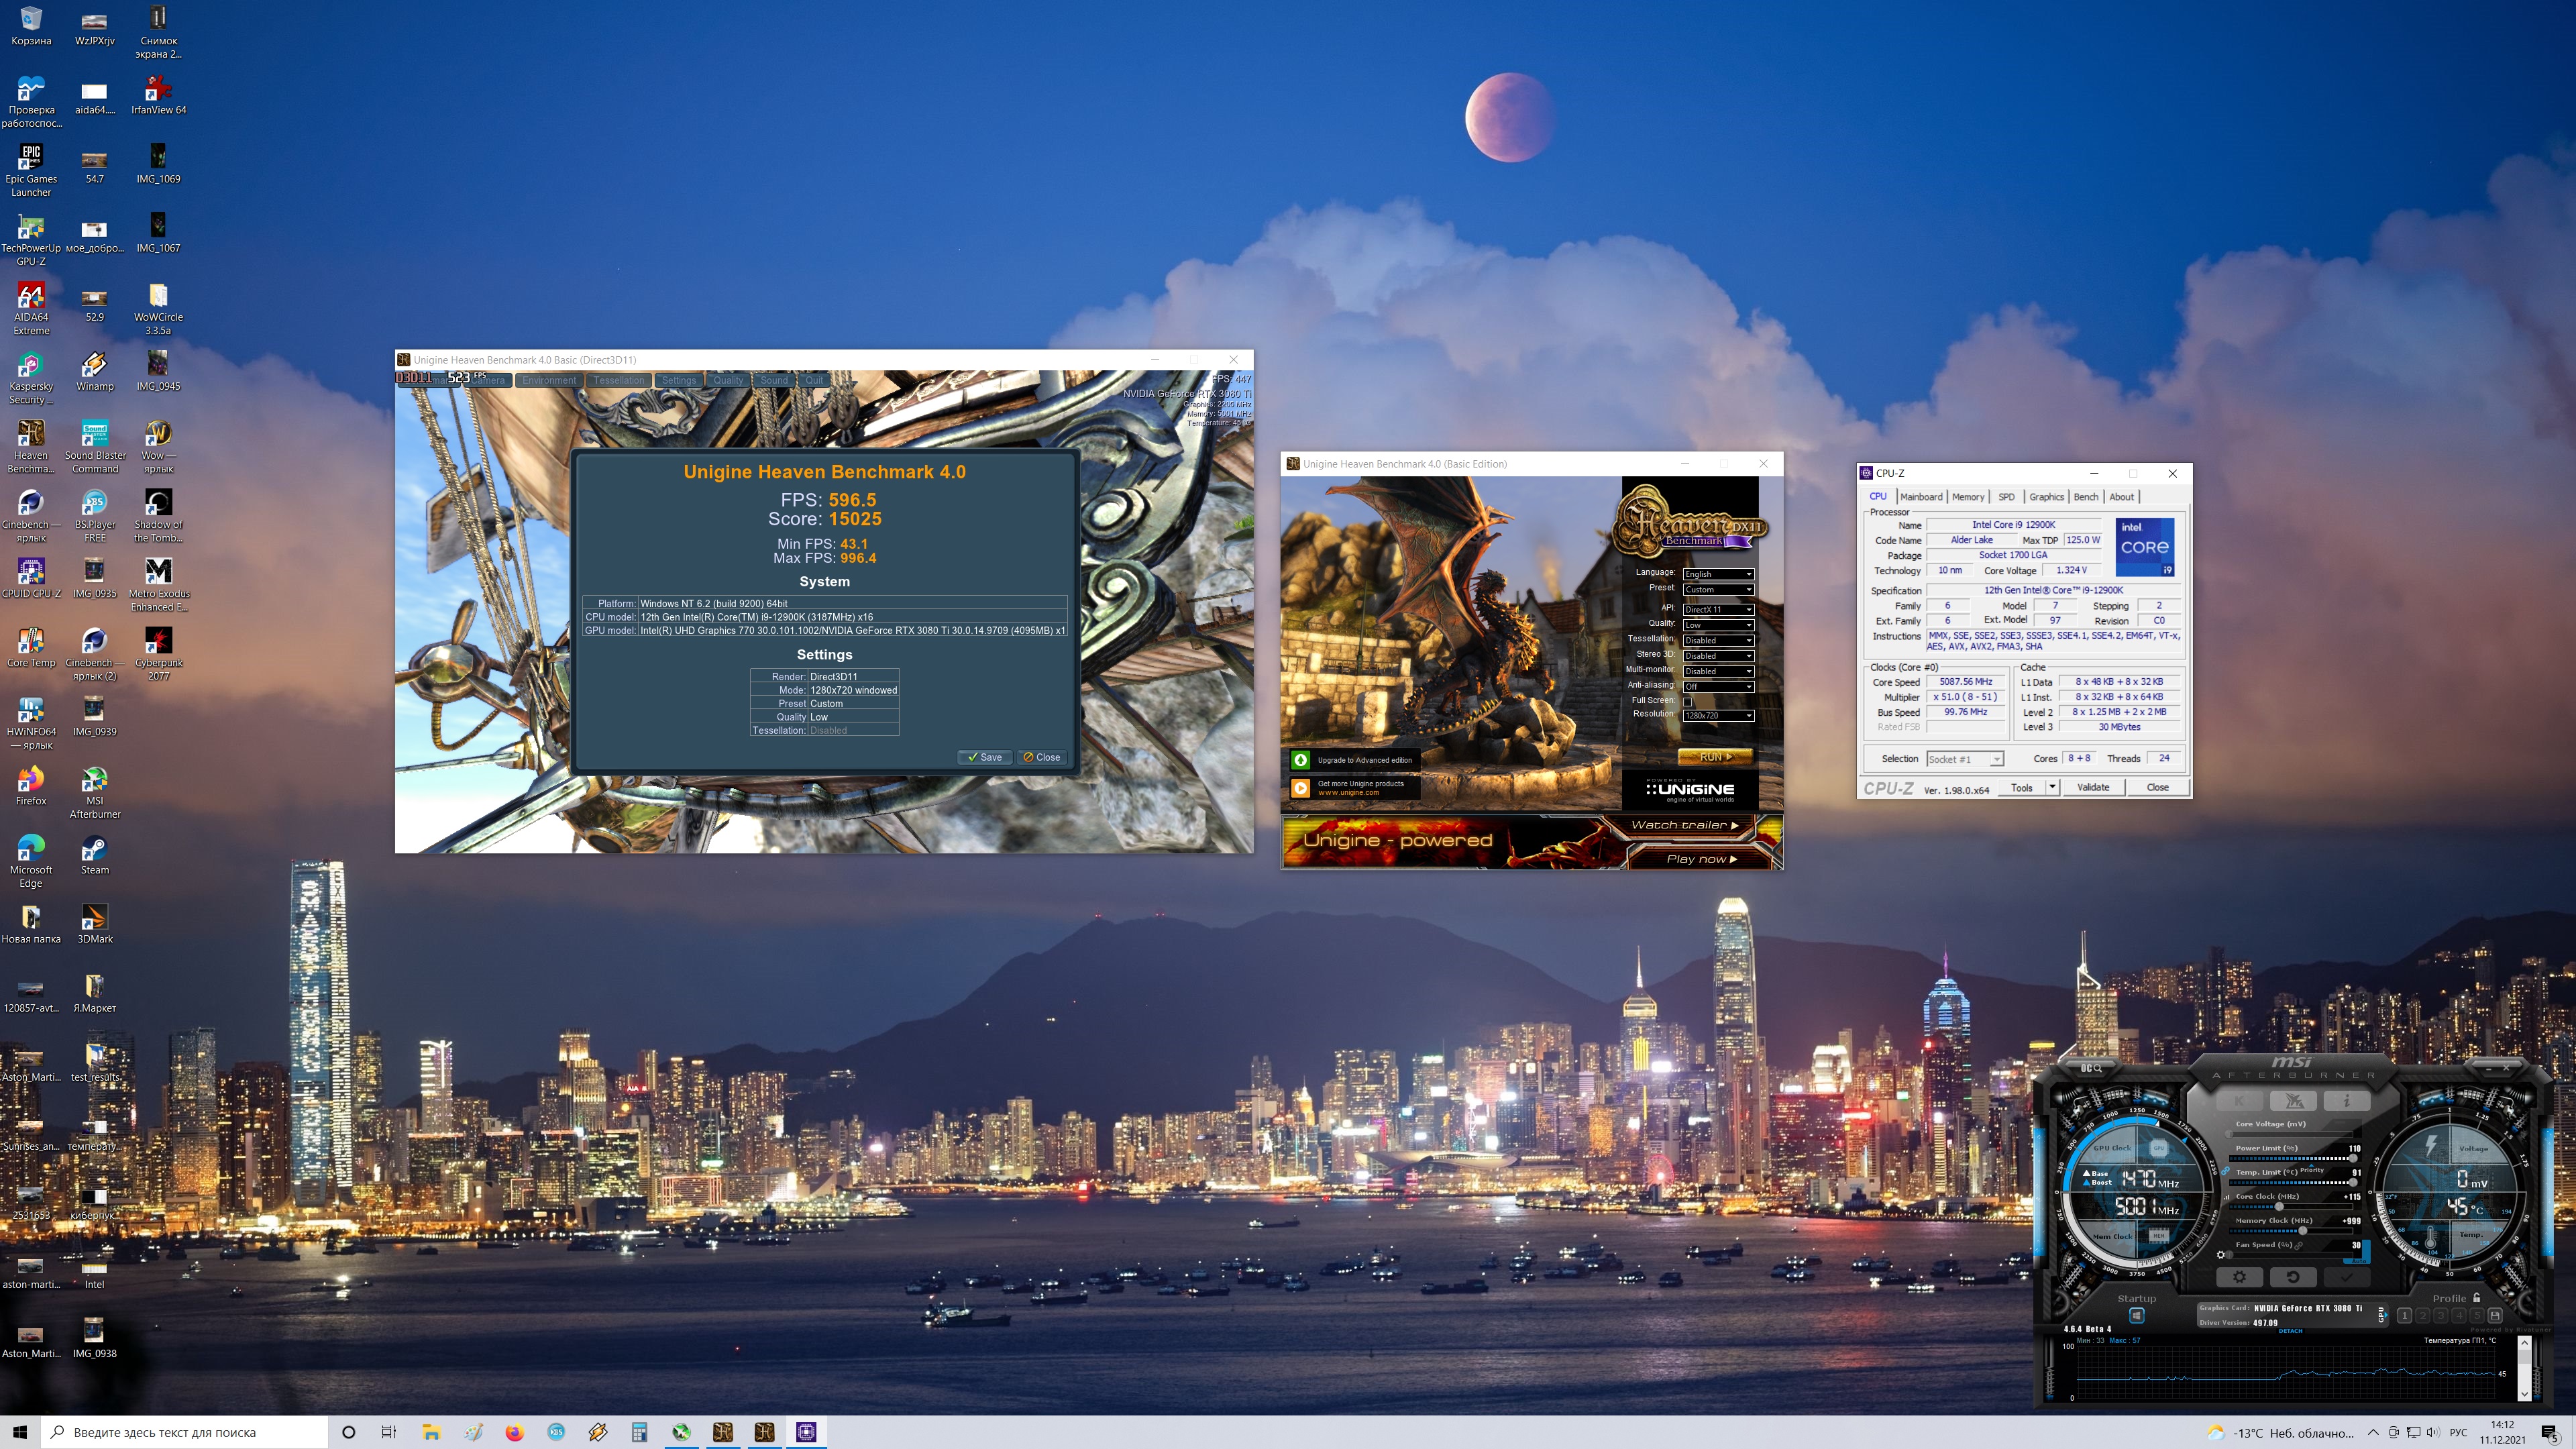Click the Afterburner save profile floppy icon

pyautogui.click(x=2495, y=1315)
